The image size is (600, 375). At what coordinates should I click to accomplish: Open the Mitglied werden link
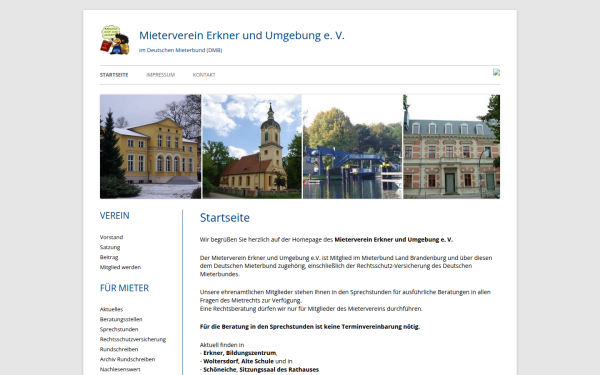[x=120, y=267]
